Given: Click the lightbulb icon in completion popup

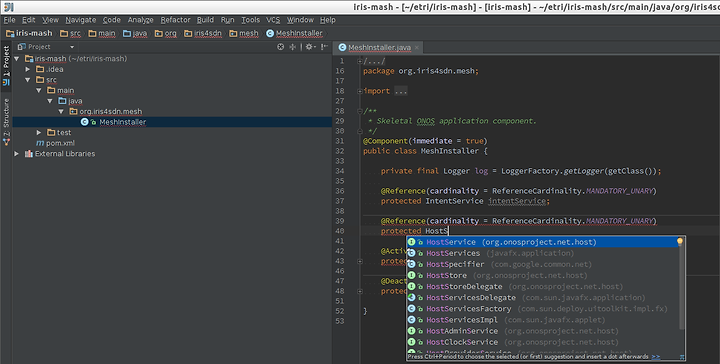Looking at the screenshot, I should click(x=680, y=242).
